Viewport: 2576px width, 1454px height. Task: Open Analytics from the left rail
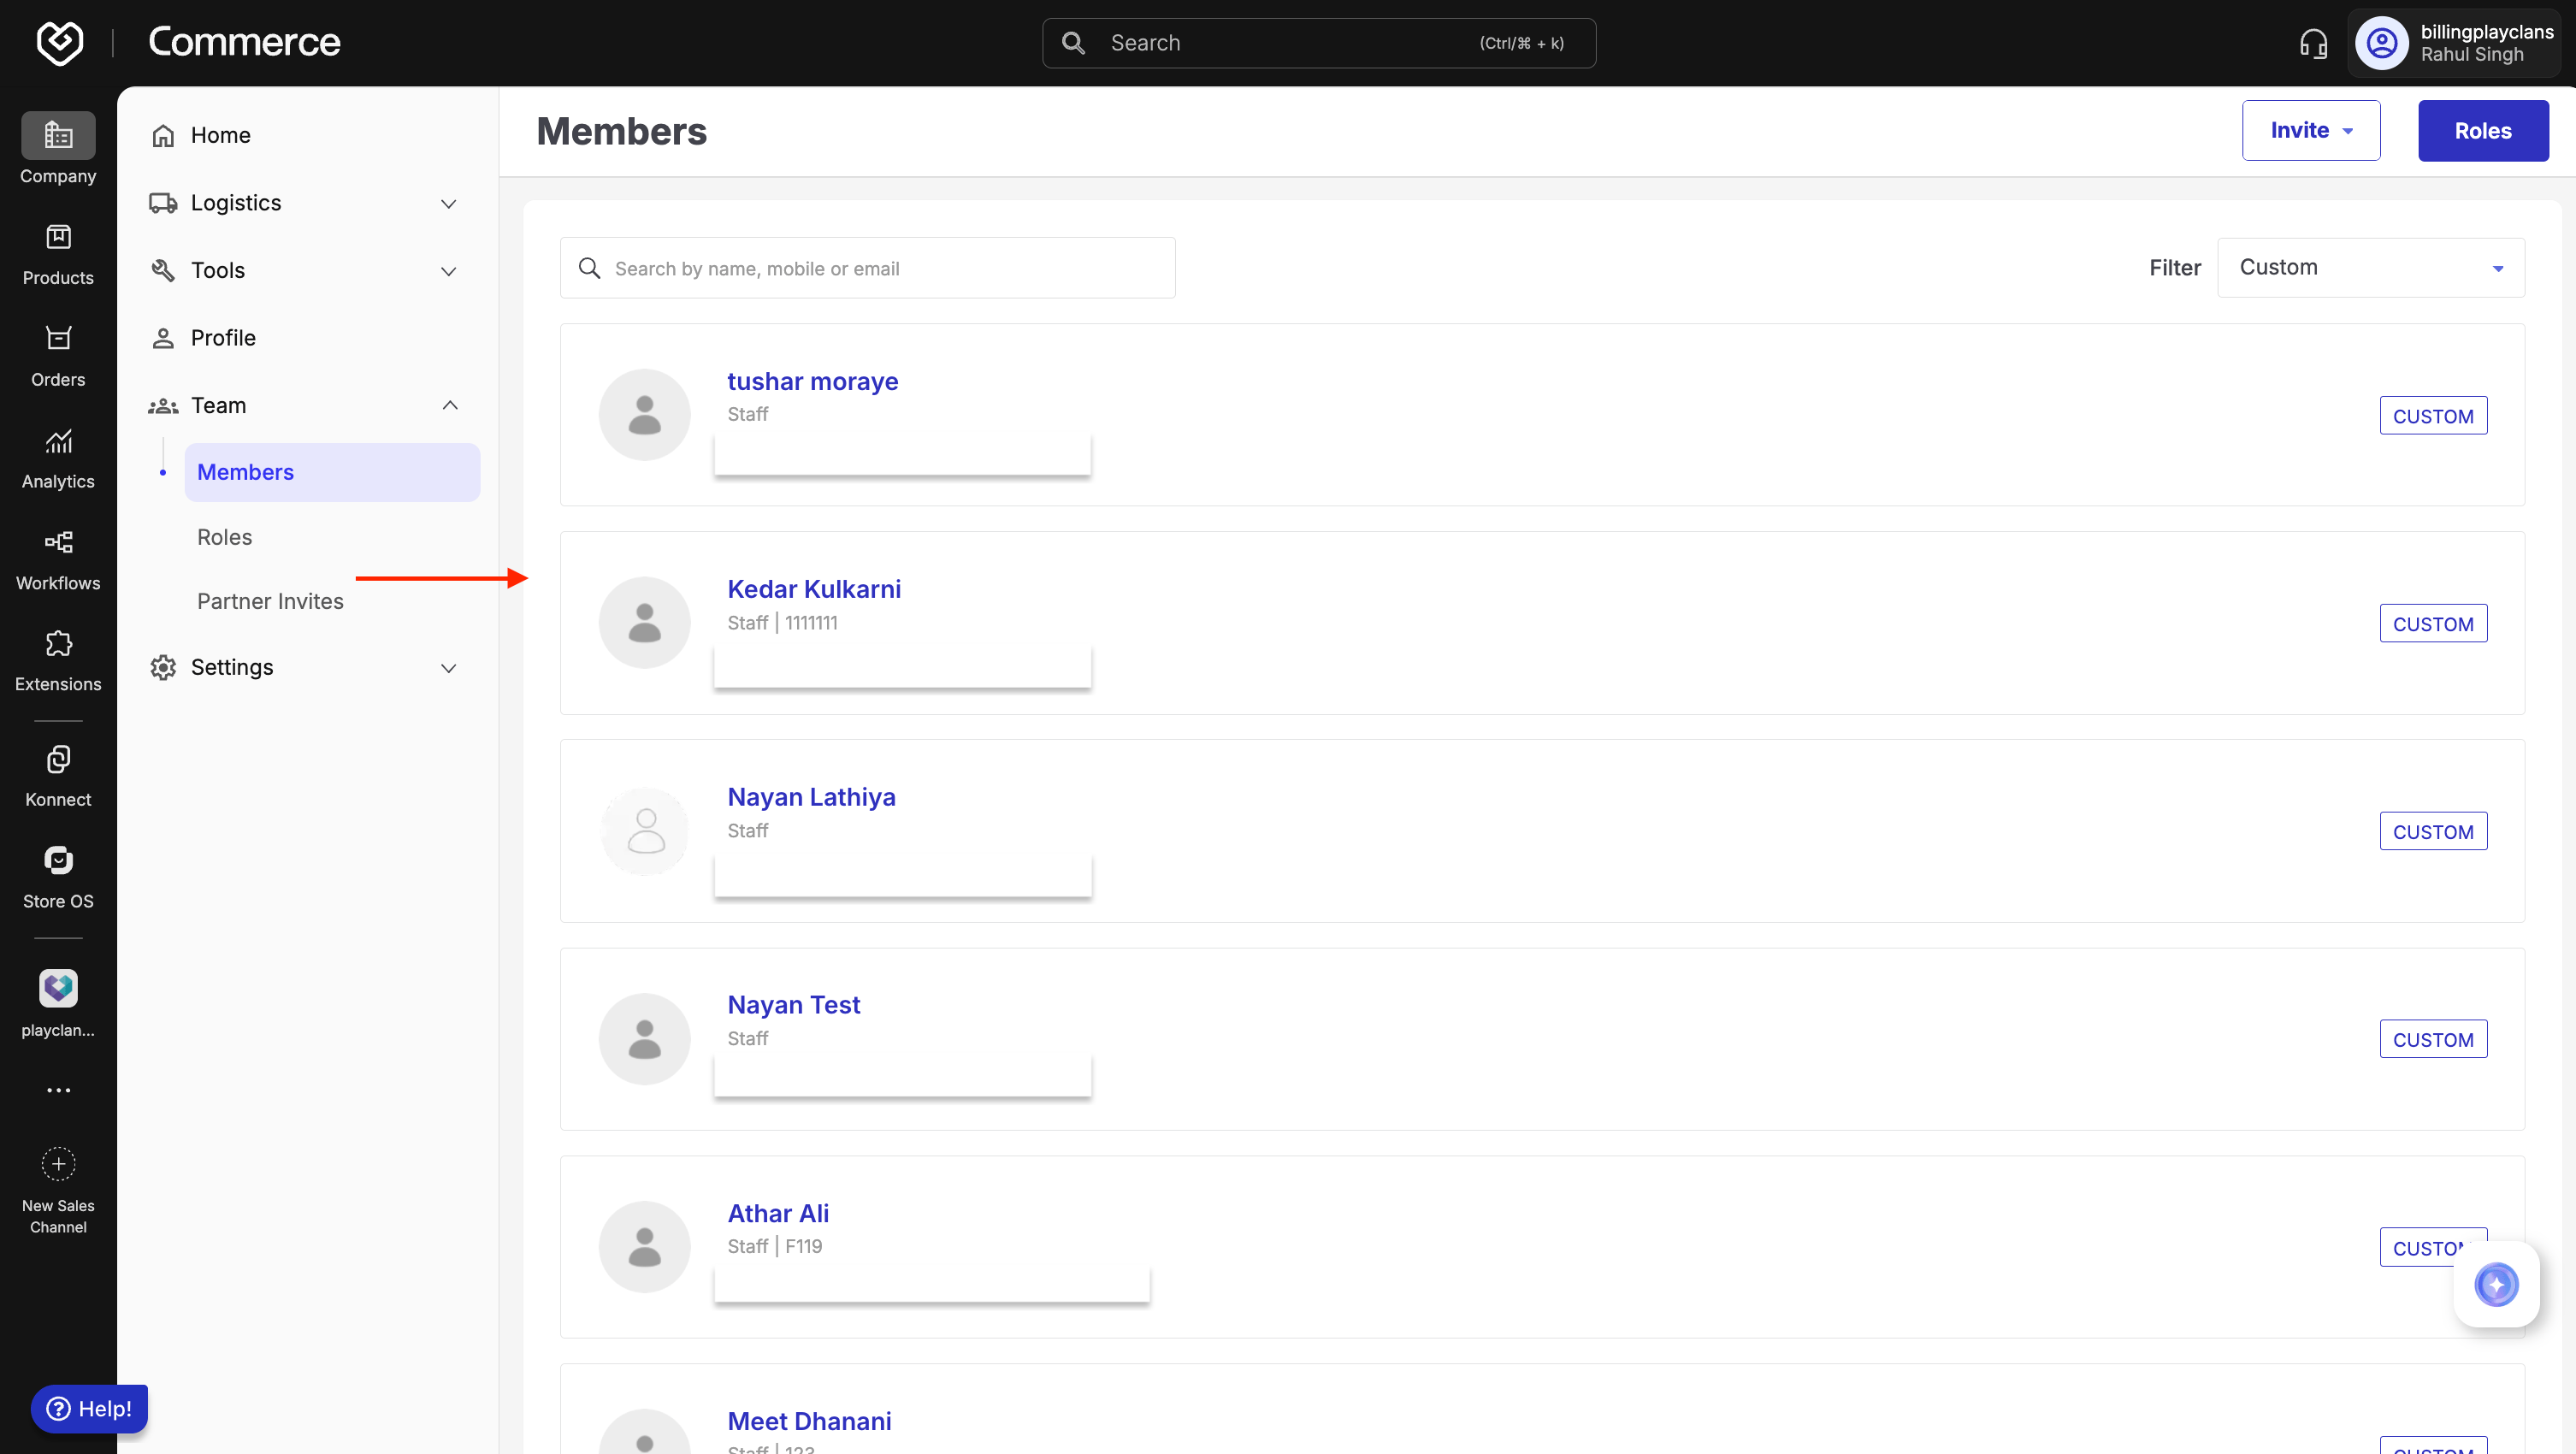58,441
